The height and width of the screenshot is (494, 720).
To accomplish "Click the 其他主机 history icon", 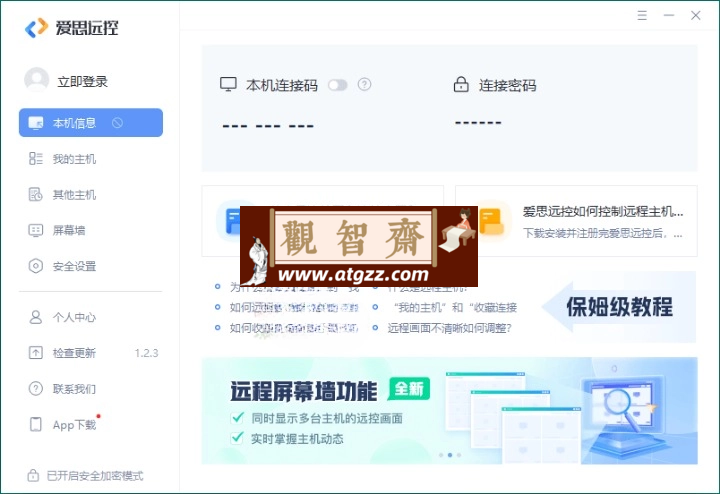I will pos(36,194).
